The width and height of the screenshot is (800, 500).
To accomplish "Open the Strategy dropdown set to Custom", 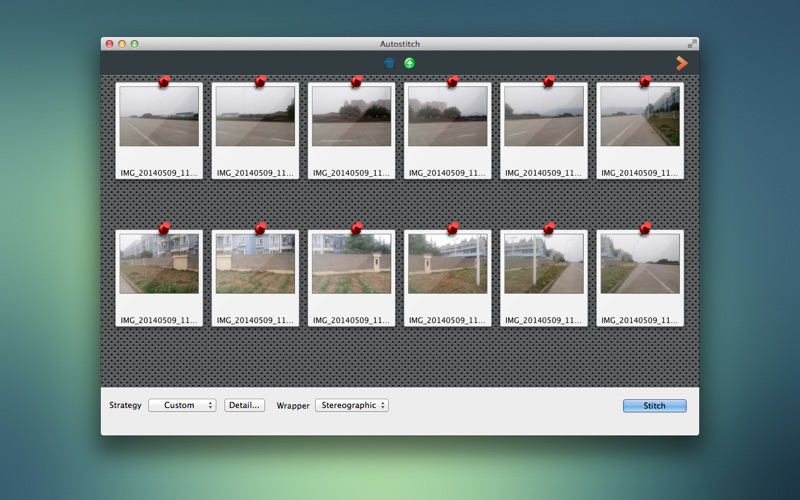I will [x=182, y=405].
